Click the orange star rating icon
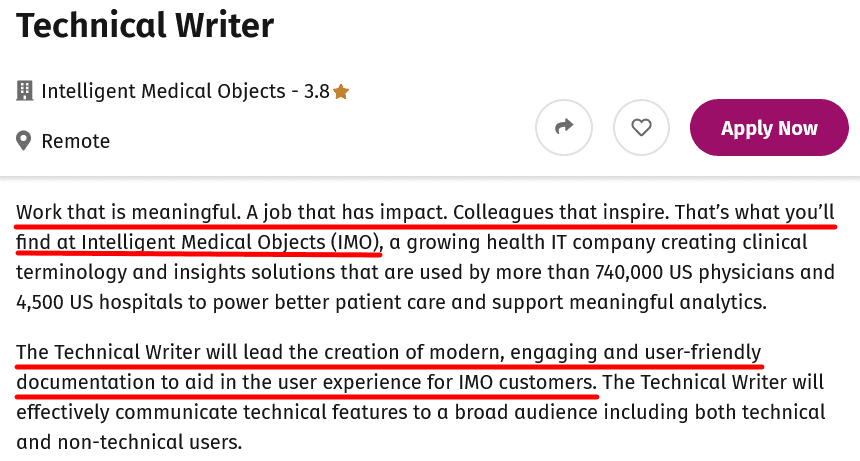Image resolution: width=860 pixels, height=461 pixels. [x=341, y=92]
